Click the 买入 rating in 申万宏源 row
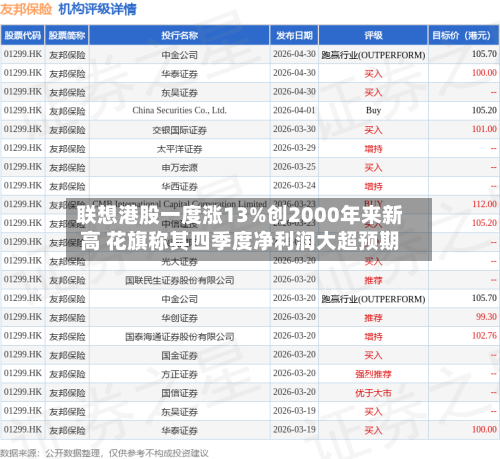The image size is (500, 459). tap(373, 167)
